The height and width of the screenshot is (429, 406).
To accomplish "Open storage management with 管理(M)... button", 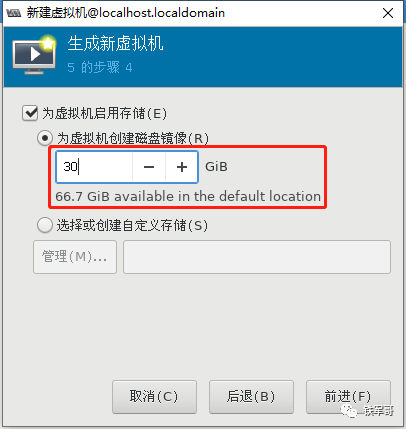I will pyautogui.click(x=75, y=257).
